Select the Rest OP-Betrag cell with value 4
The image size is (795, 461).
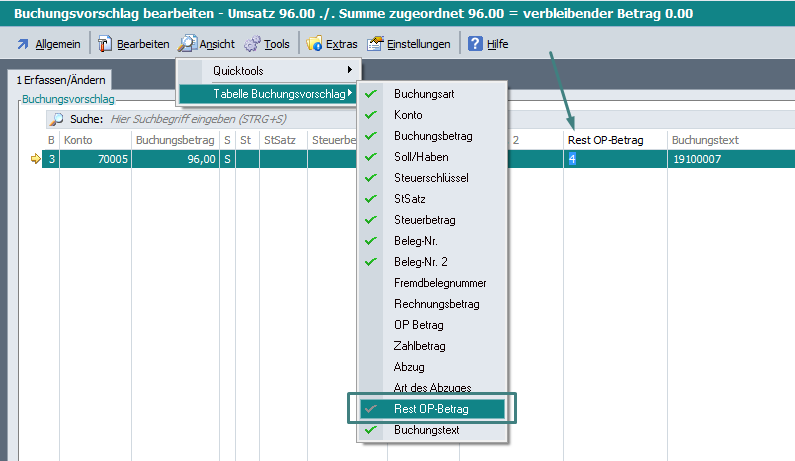(614, 159)
